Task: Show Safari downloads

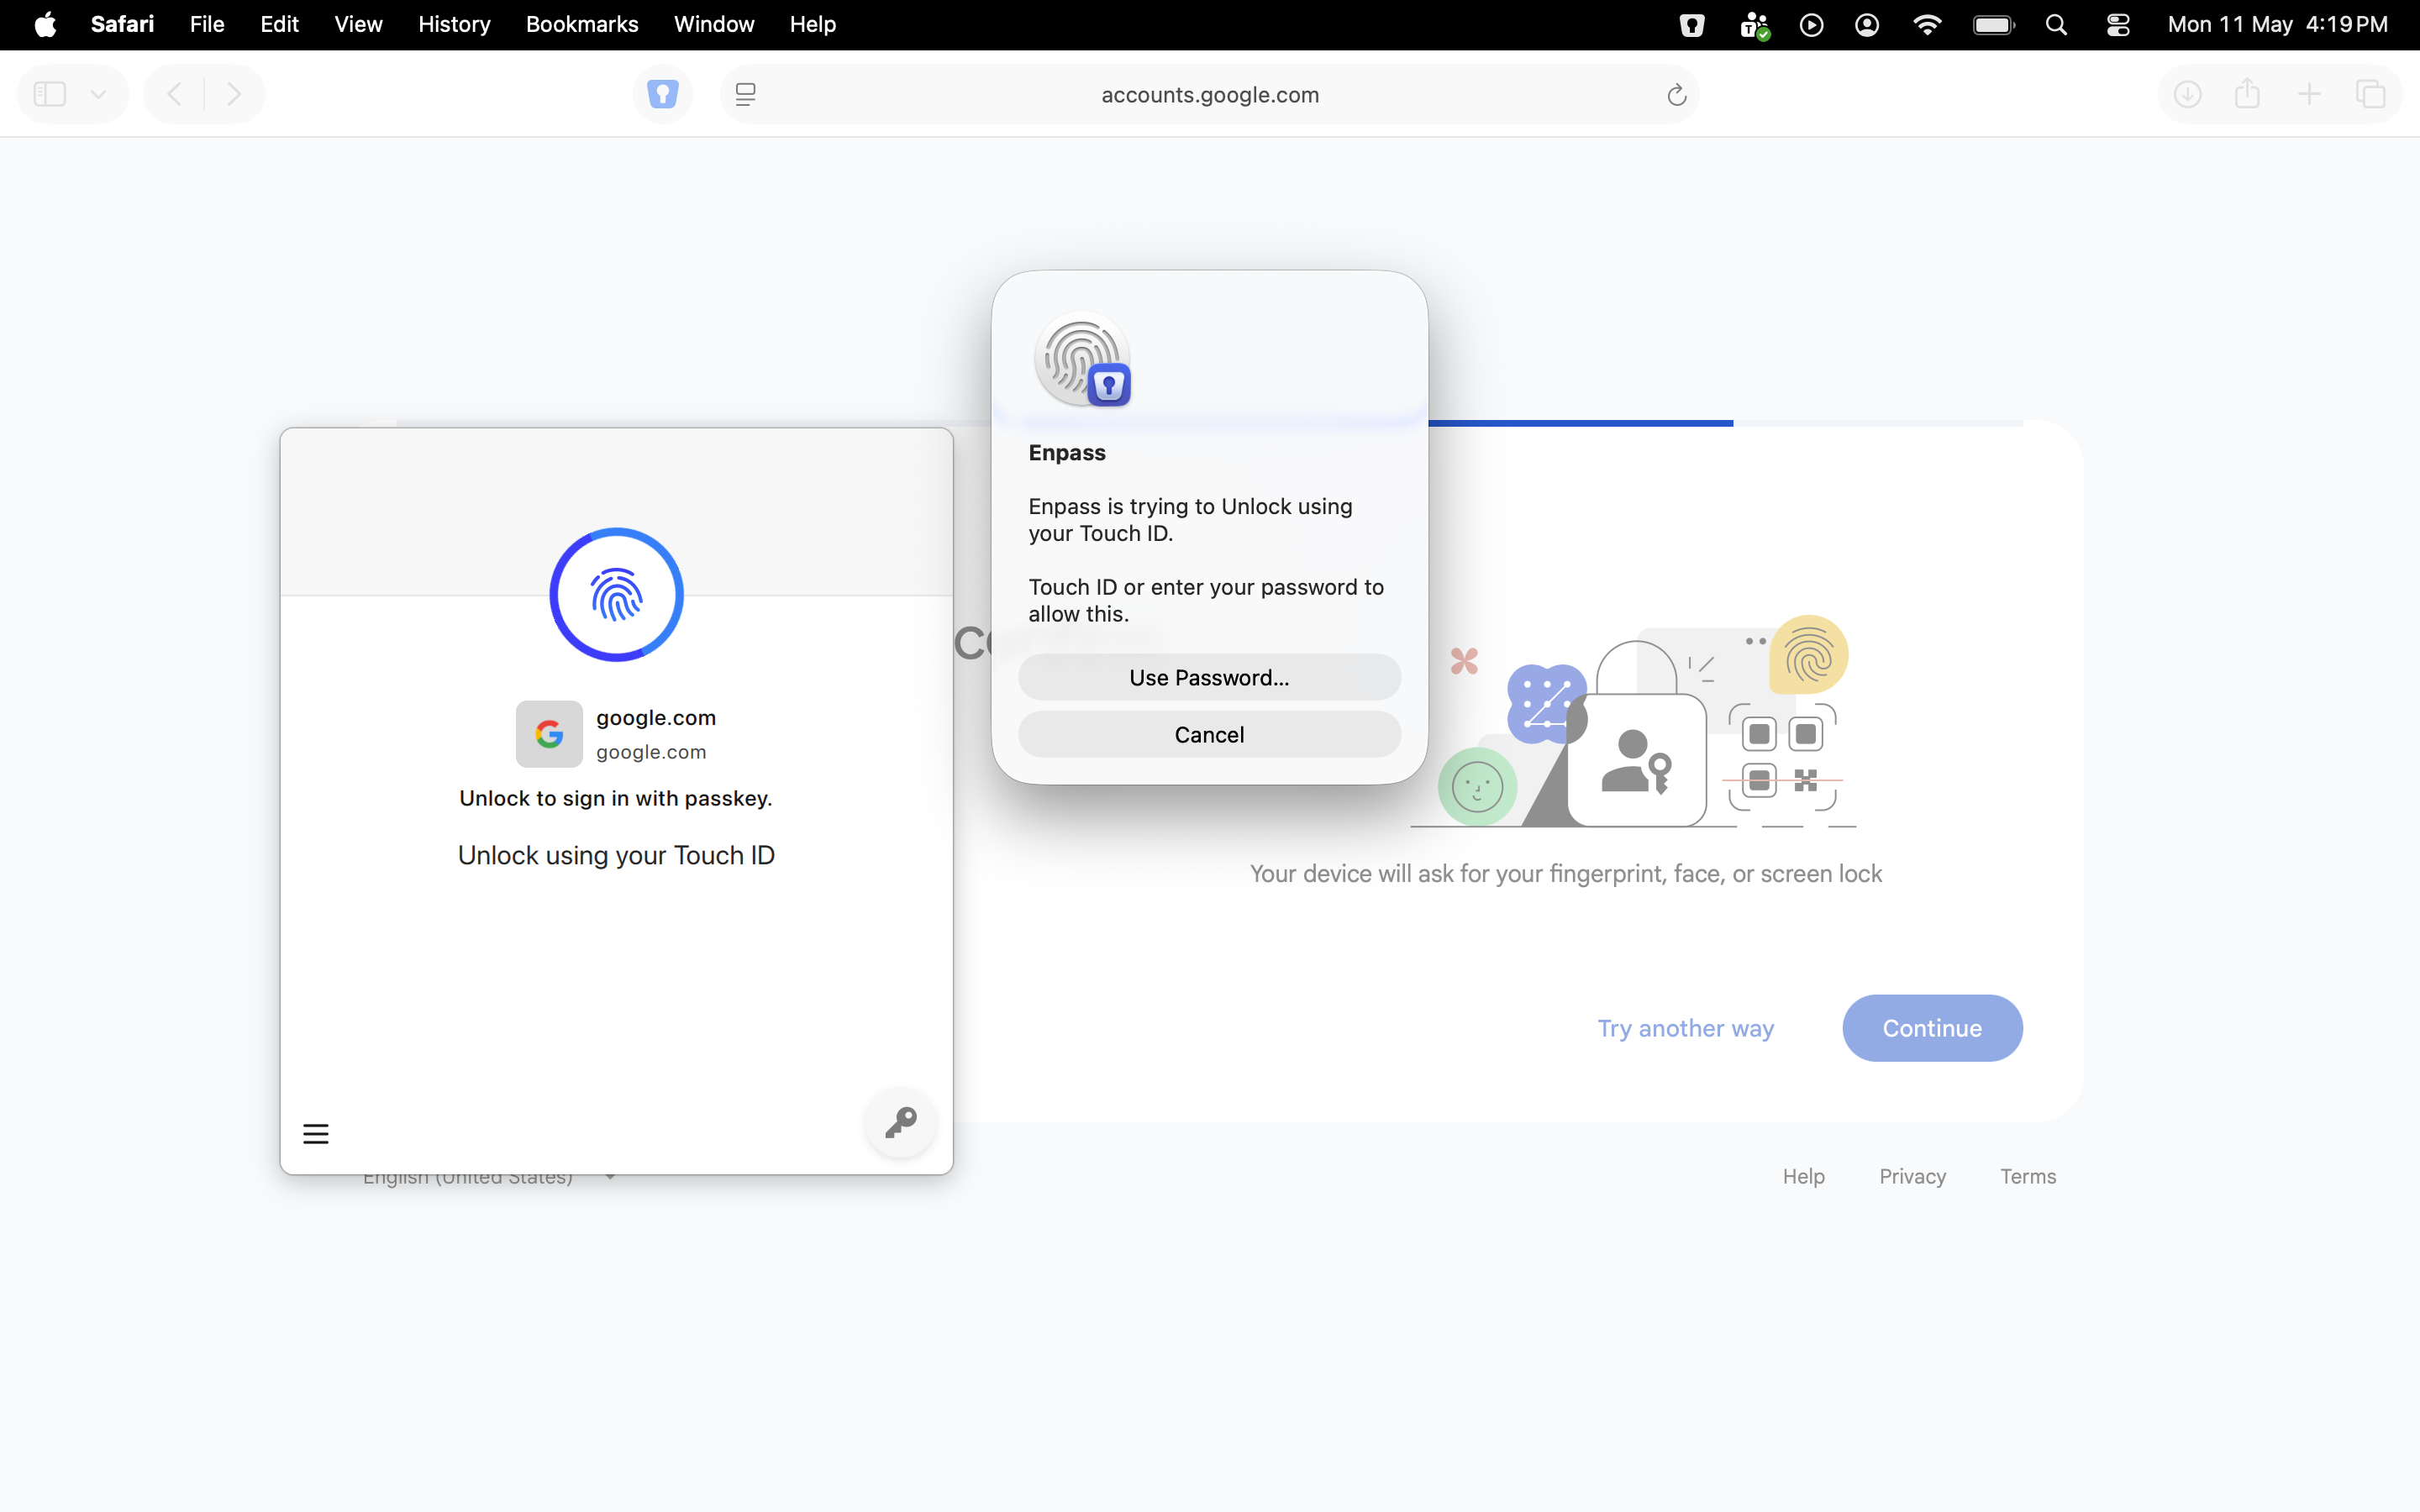Action: 2188,94
